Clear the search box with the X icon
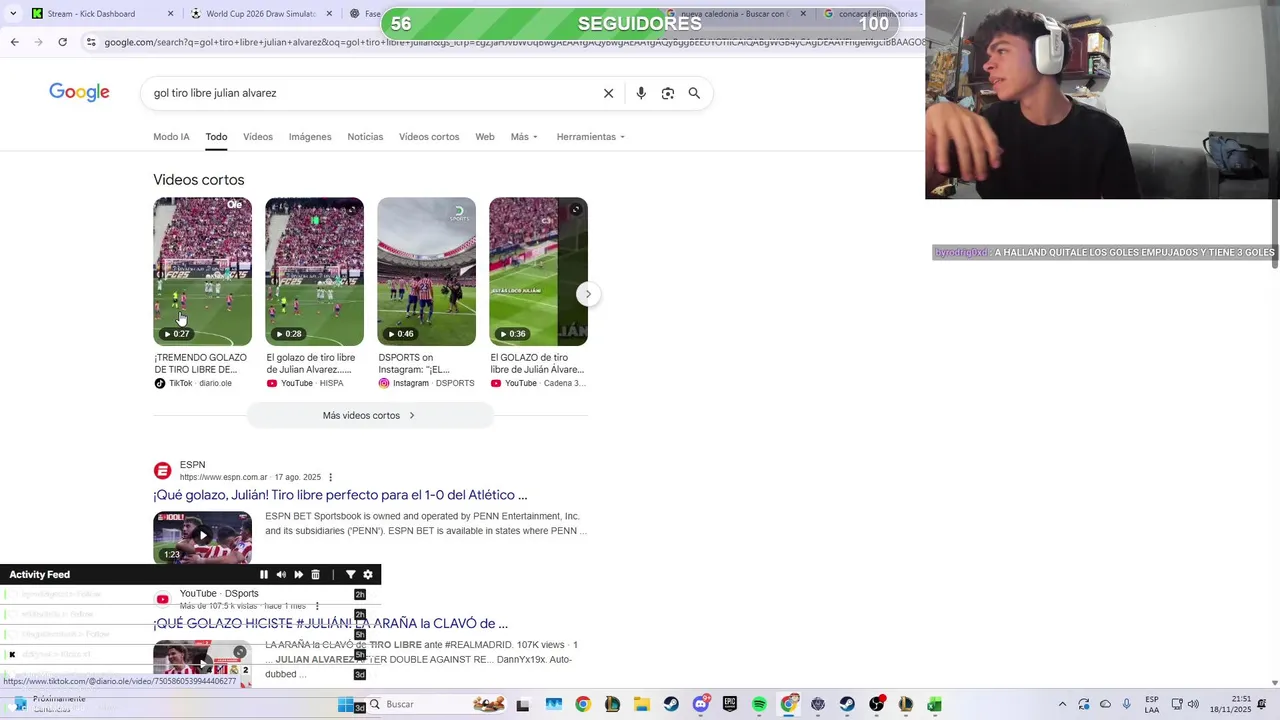Image resolution: width=1280 pixels, height=720 pixels. pyautogui.click(x=608, y=93)
